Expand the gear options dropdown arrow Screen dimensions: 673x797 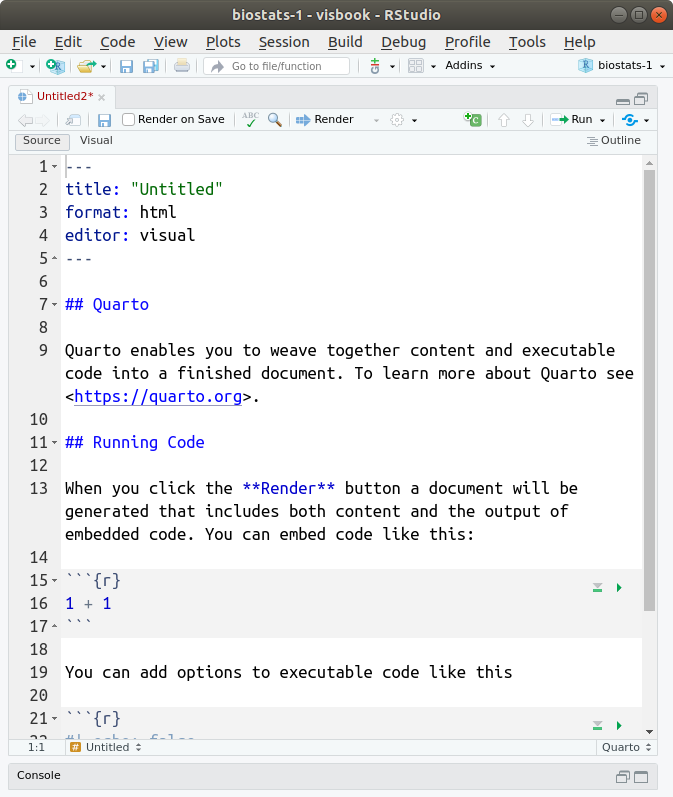[415, 120]
